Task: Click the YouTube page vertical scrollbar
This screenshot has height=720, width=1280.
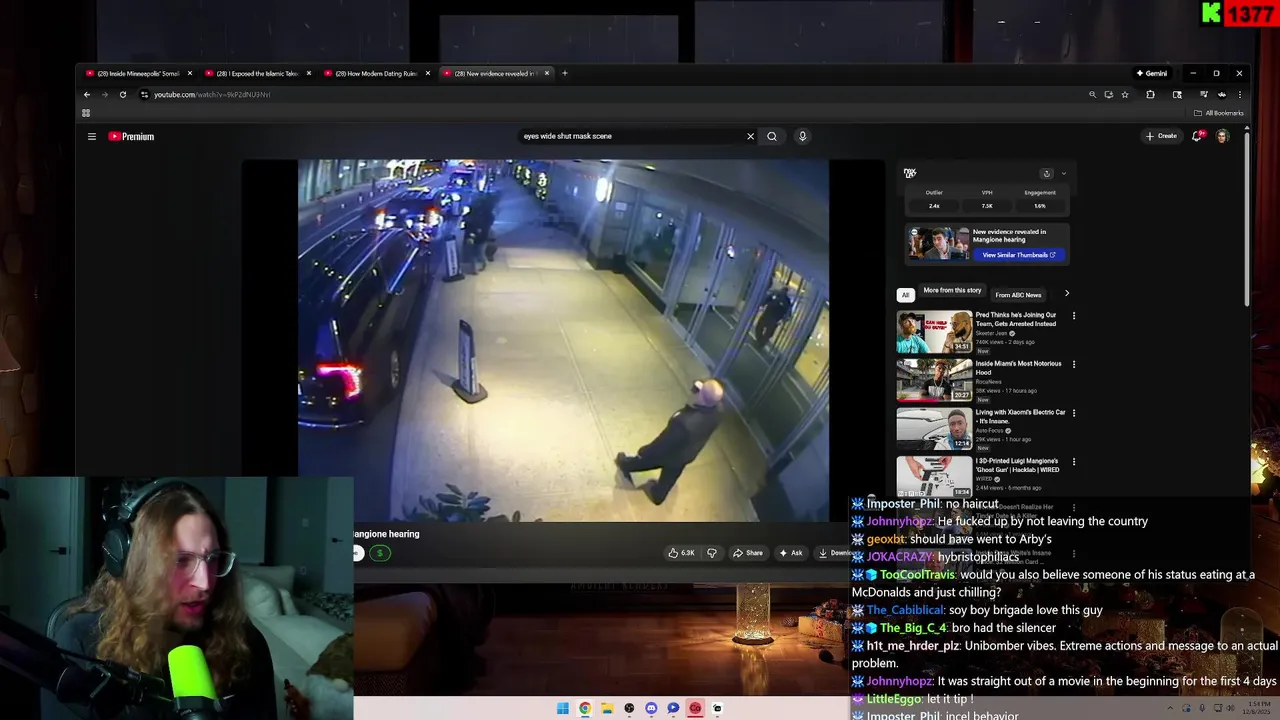Action: pyautogui.click(x=1246, y=218)
